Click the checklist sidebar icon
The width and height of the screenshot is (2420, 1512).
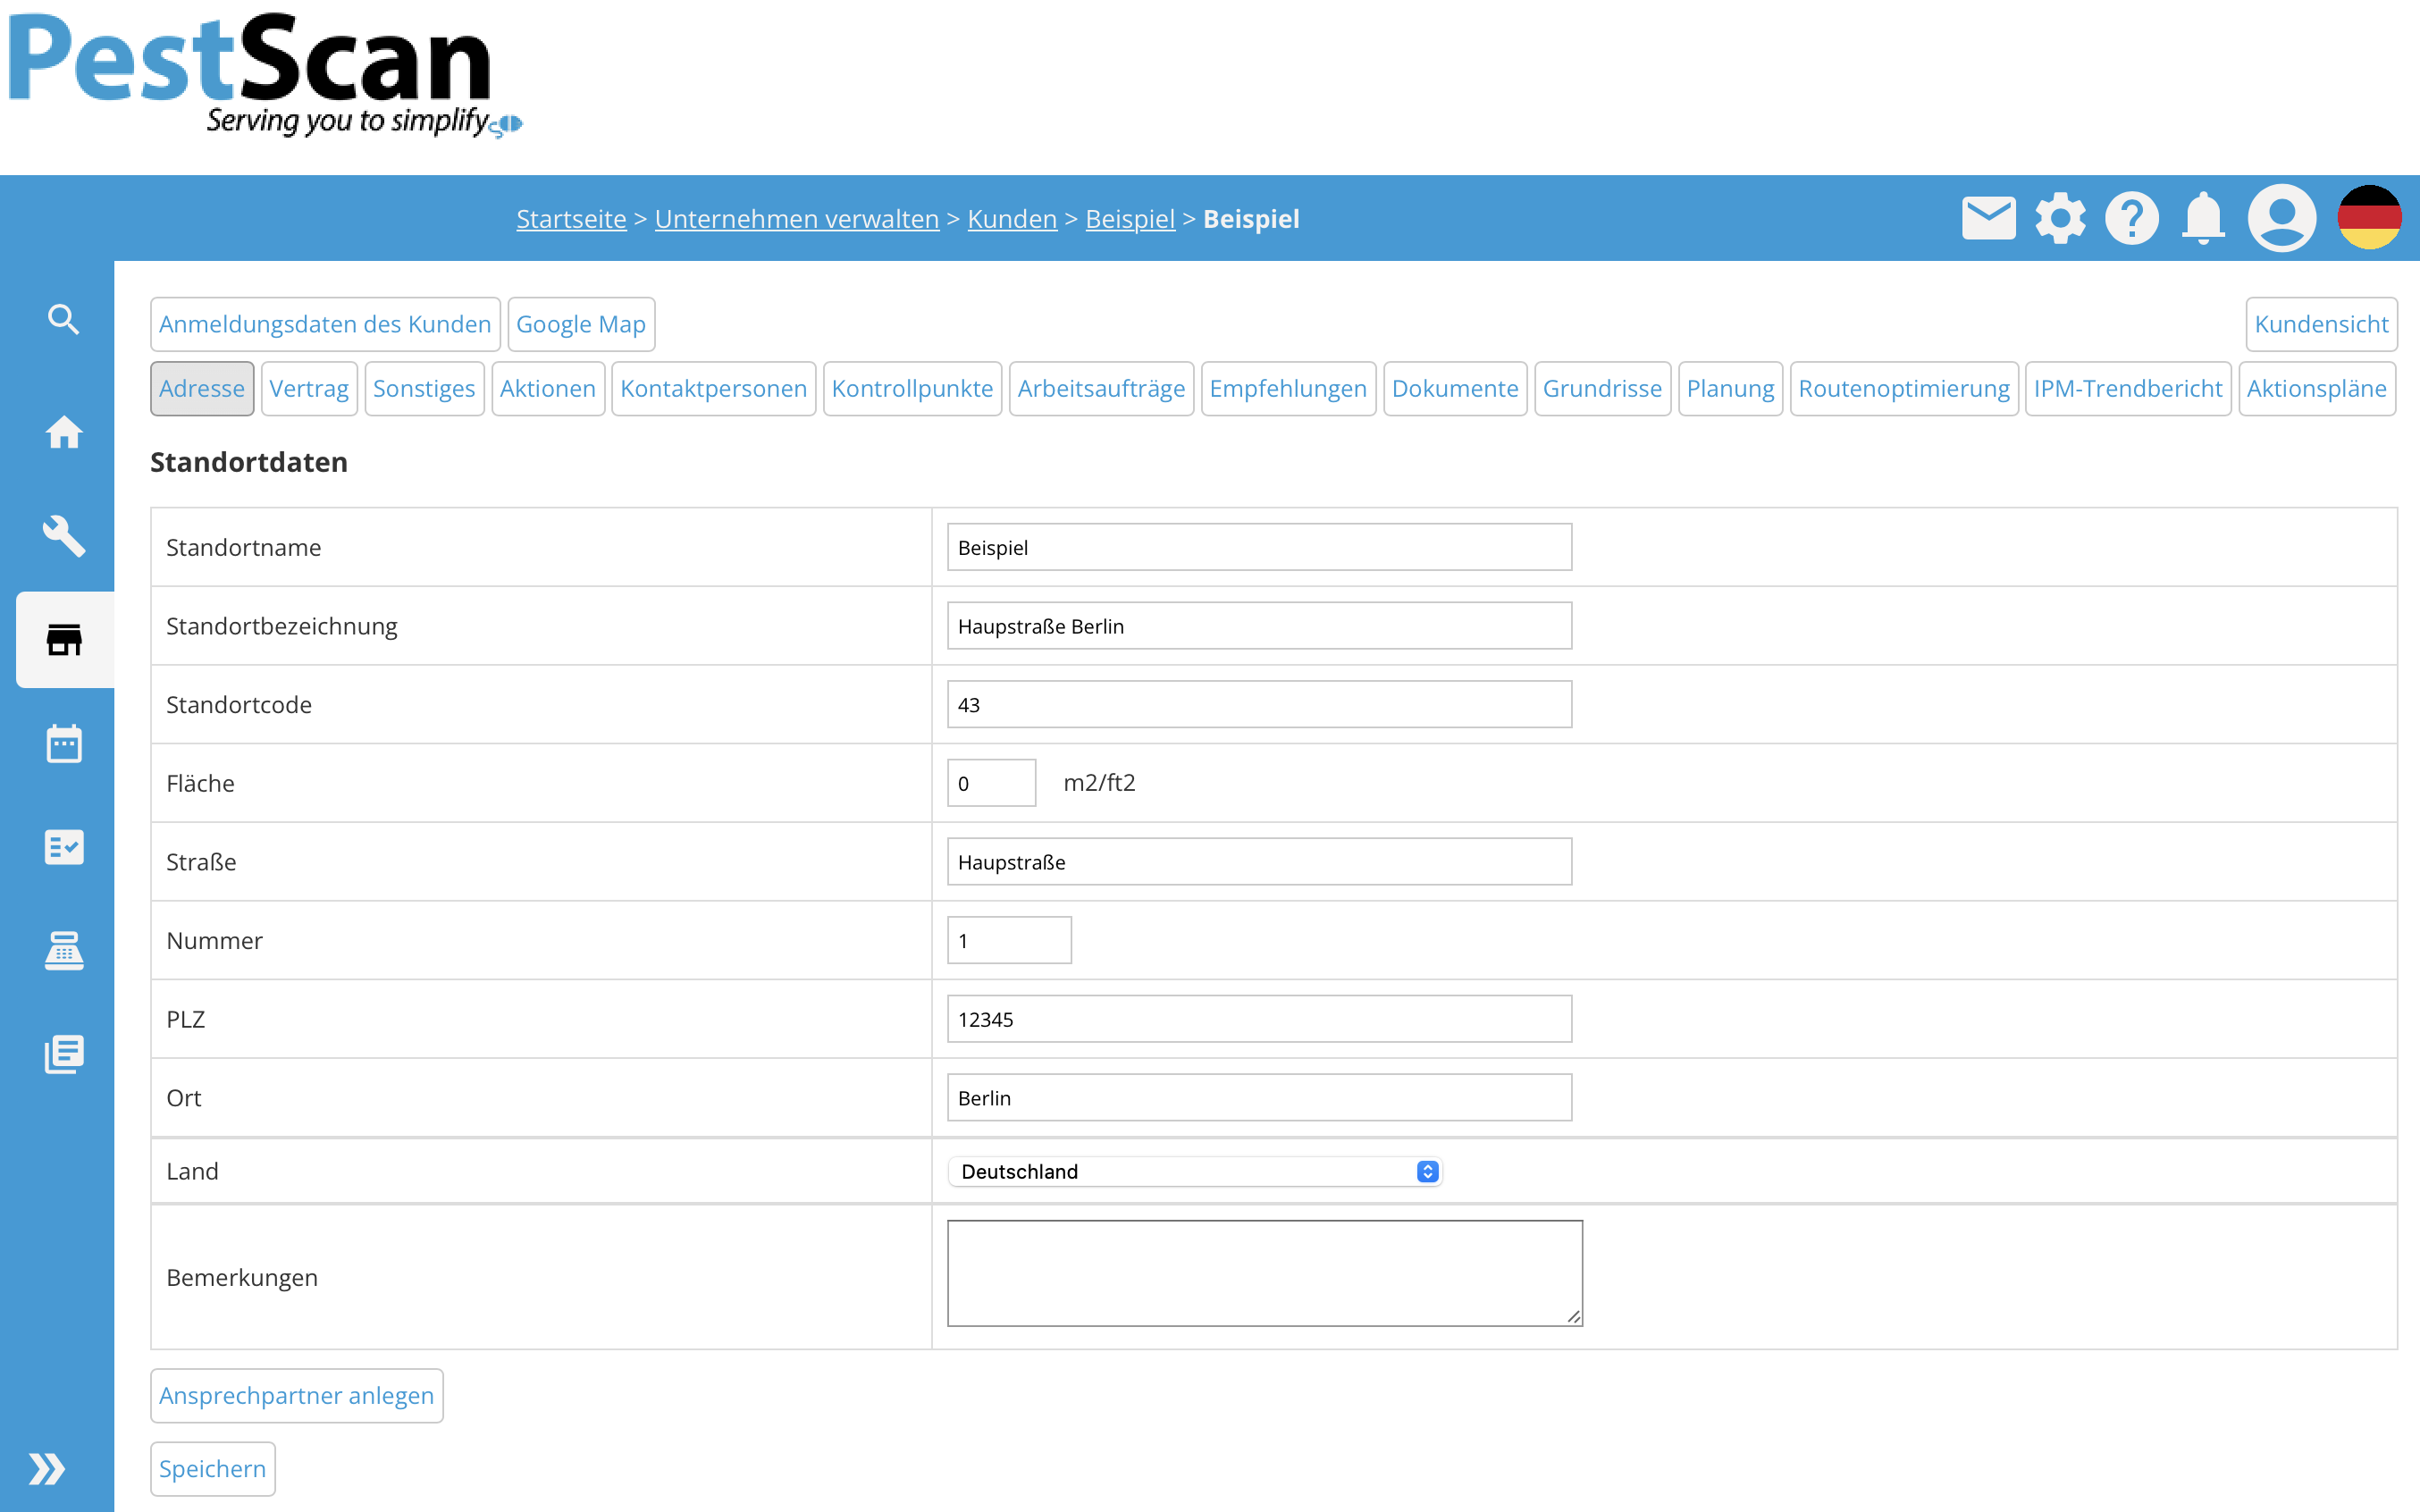pos(63,847)
